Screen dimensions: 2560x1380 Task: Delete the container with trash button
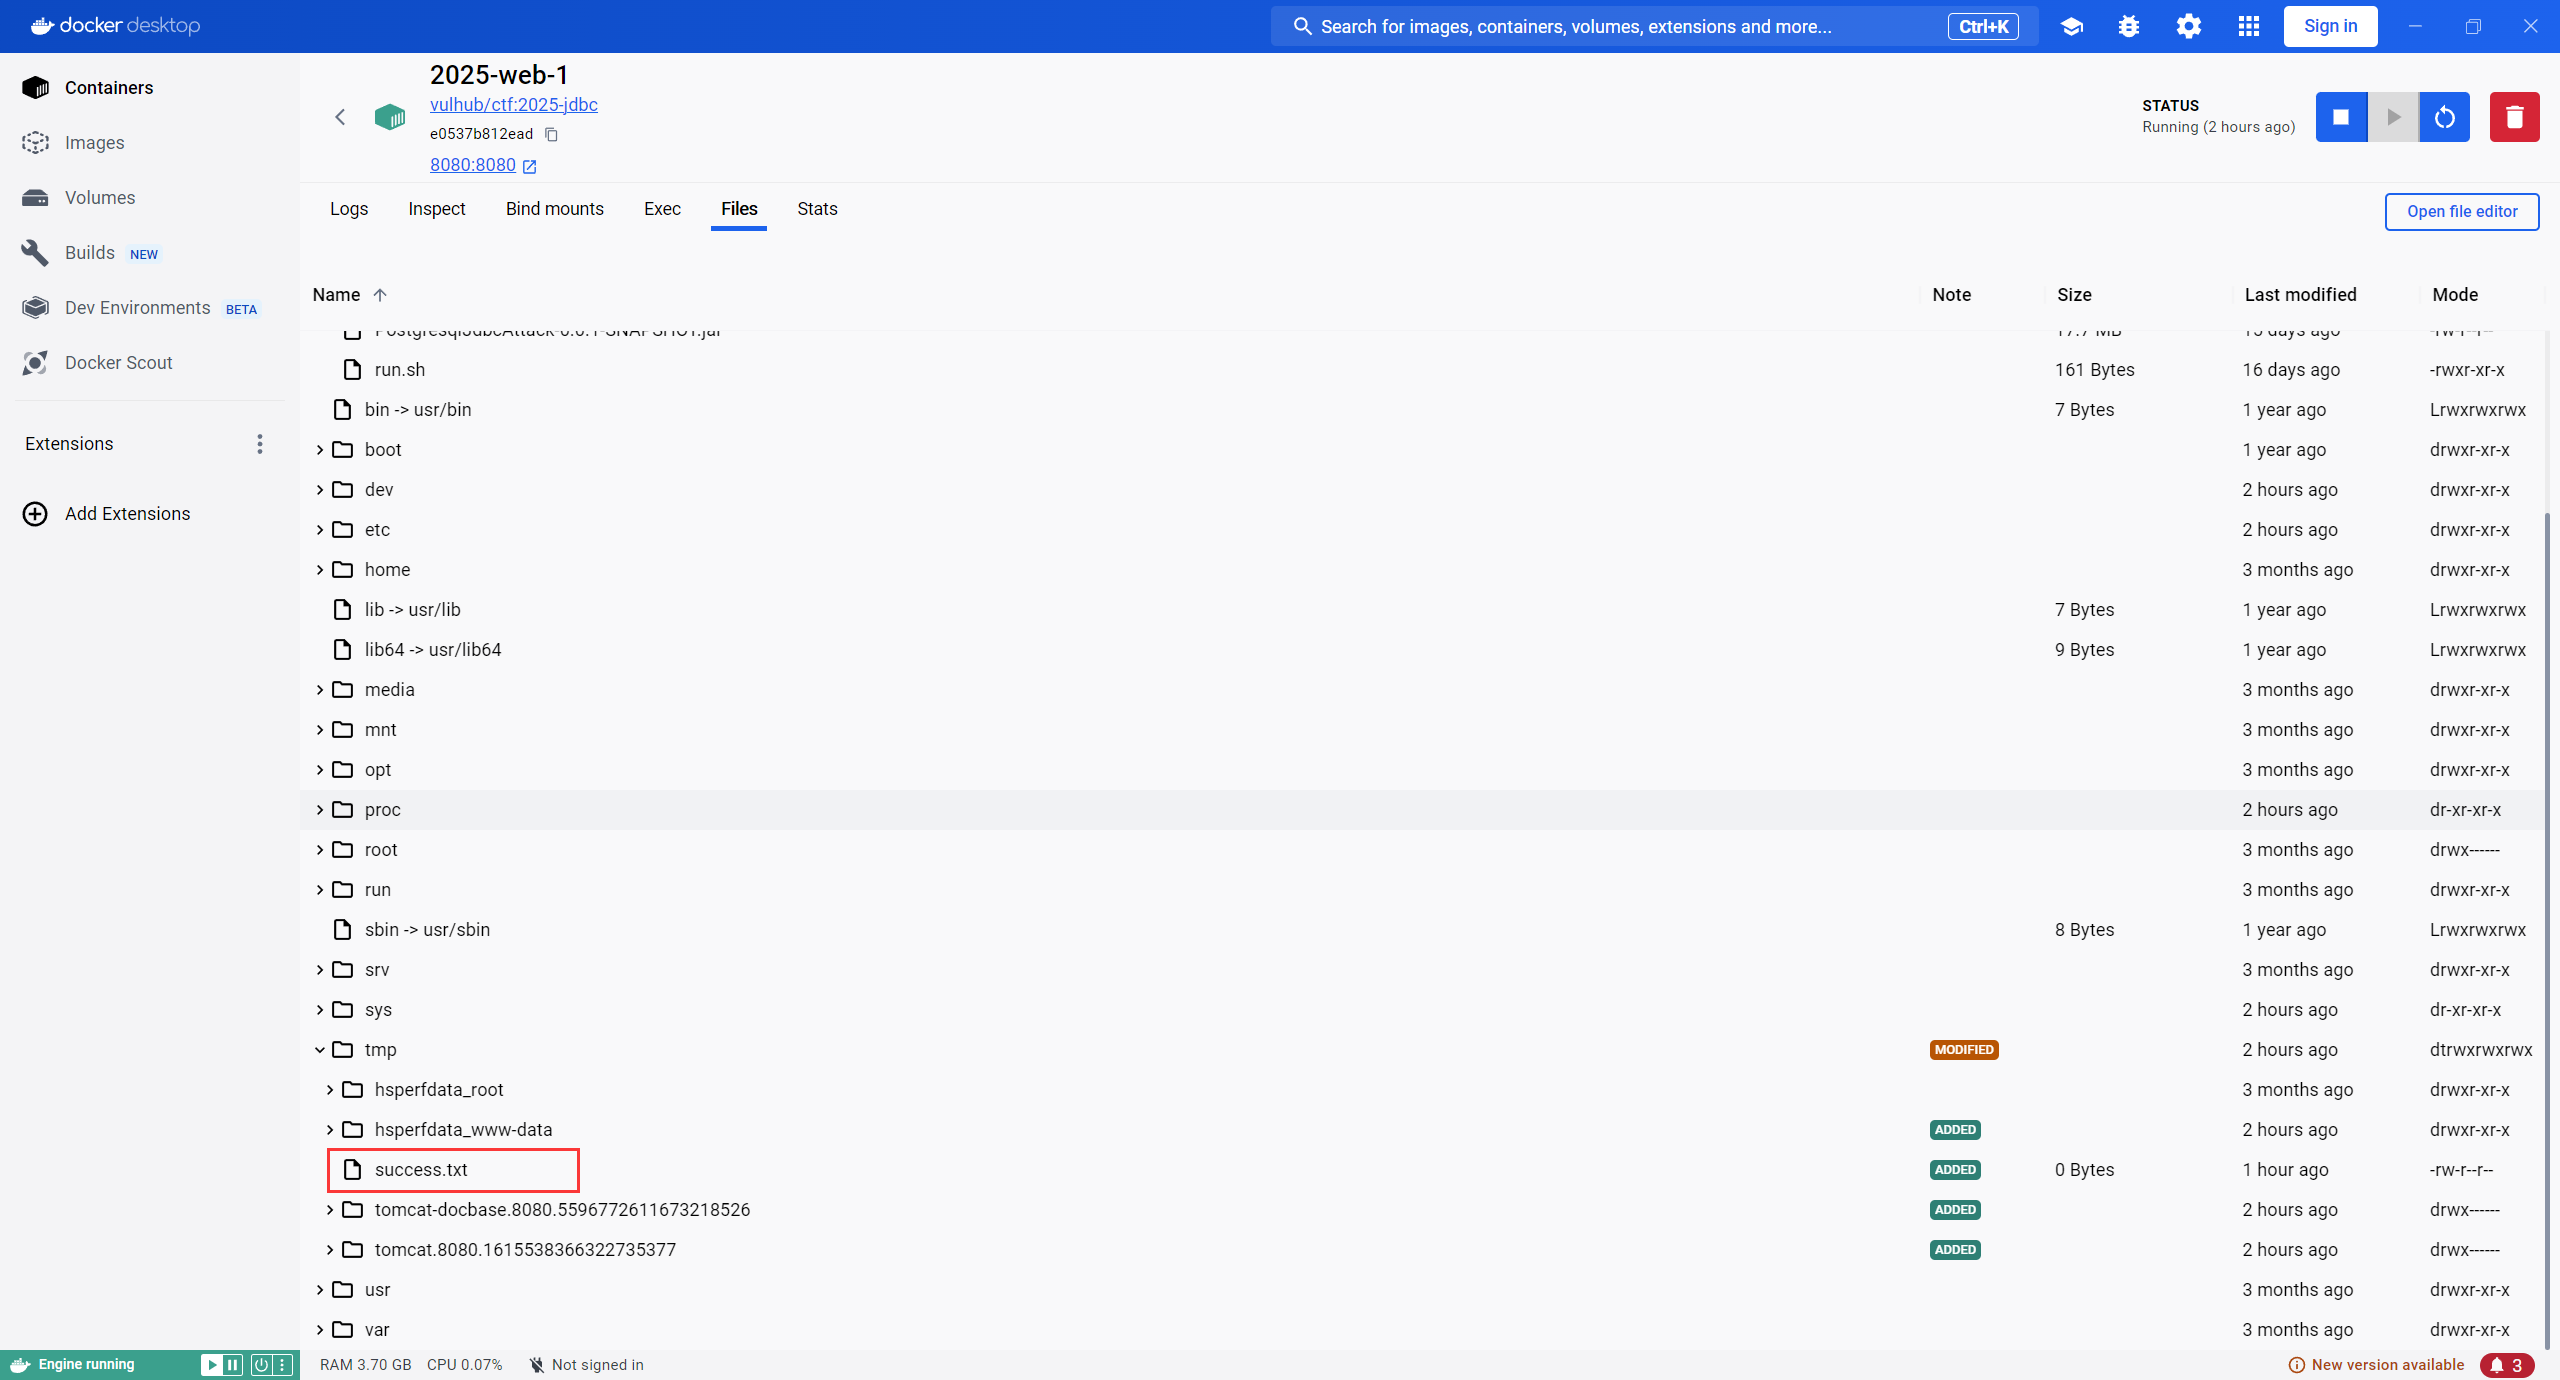point(2514,117)
